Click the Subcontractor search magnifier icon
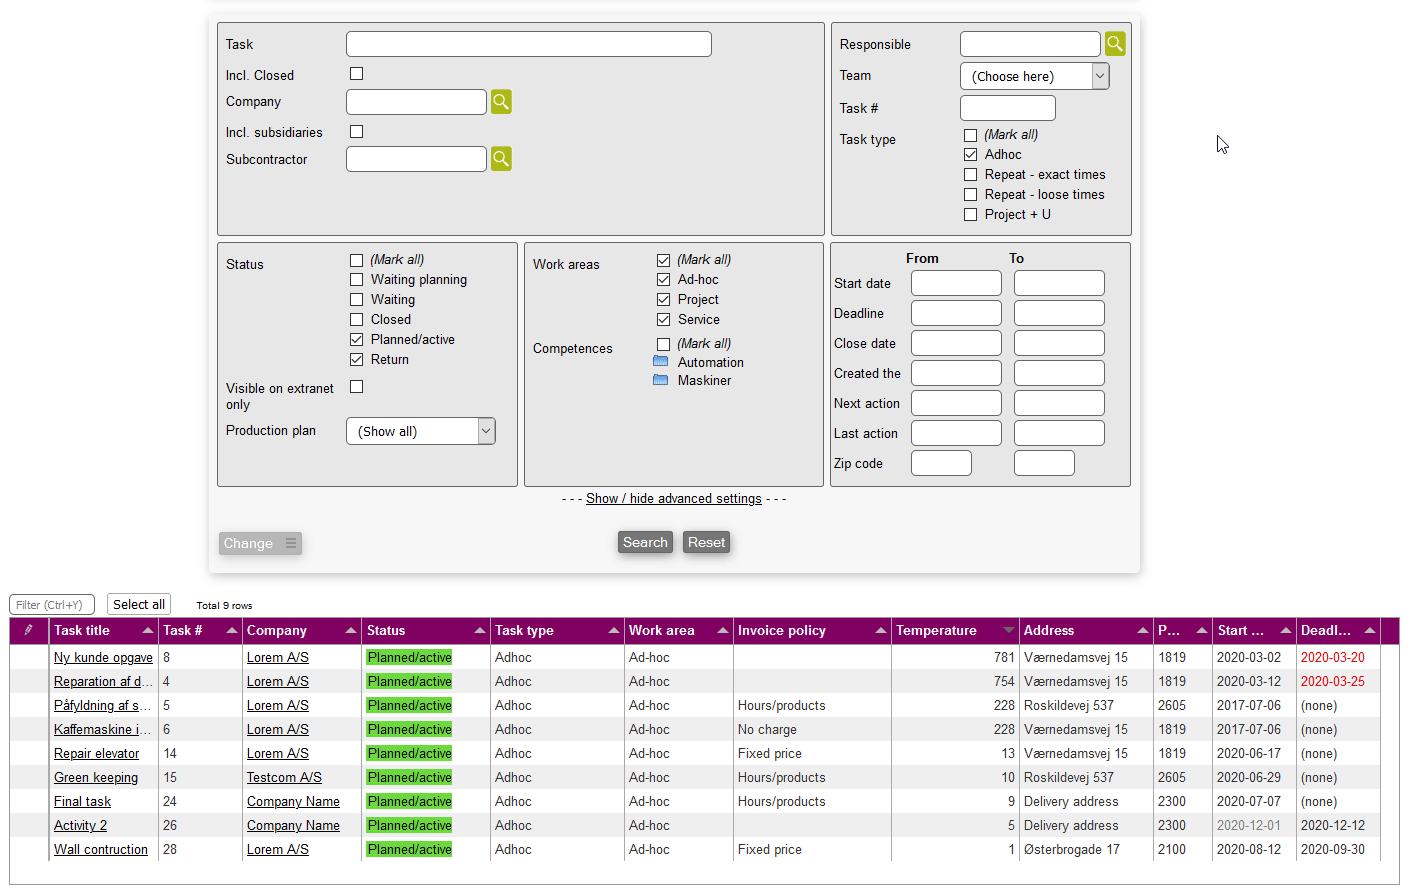 point(501,159)
